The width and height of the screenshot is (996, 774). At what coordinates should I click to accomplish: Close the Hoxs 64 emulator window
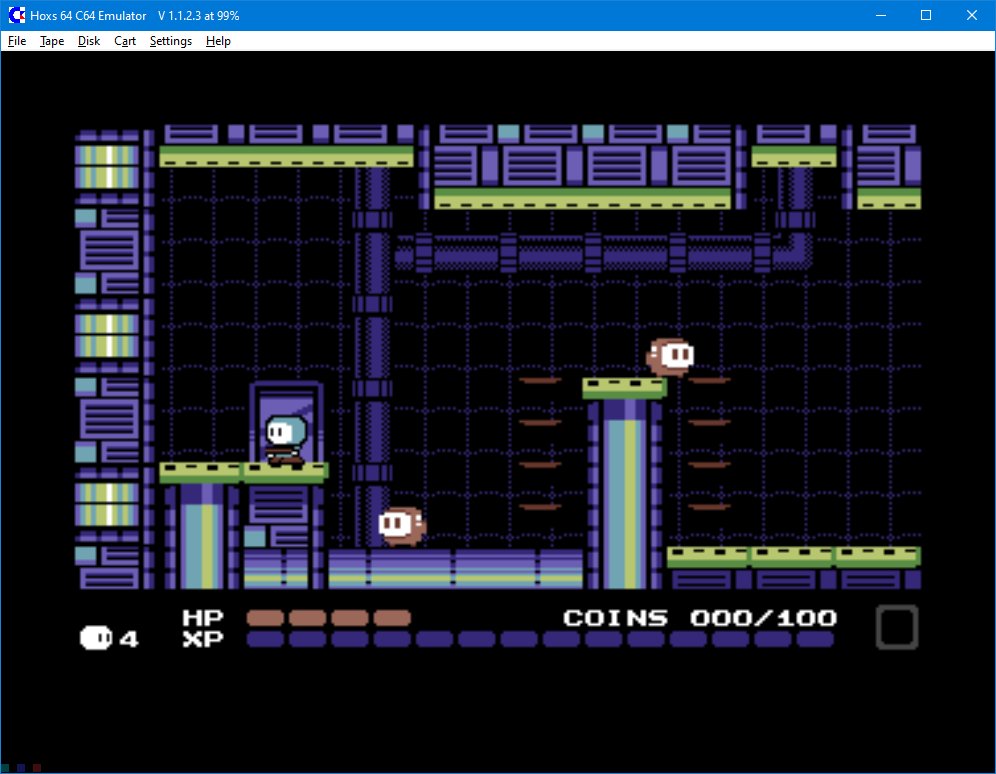click(972, 15)
